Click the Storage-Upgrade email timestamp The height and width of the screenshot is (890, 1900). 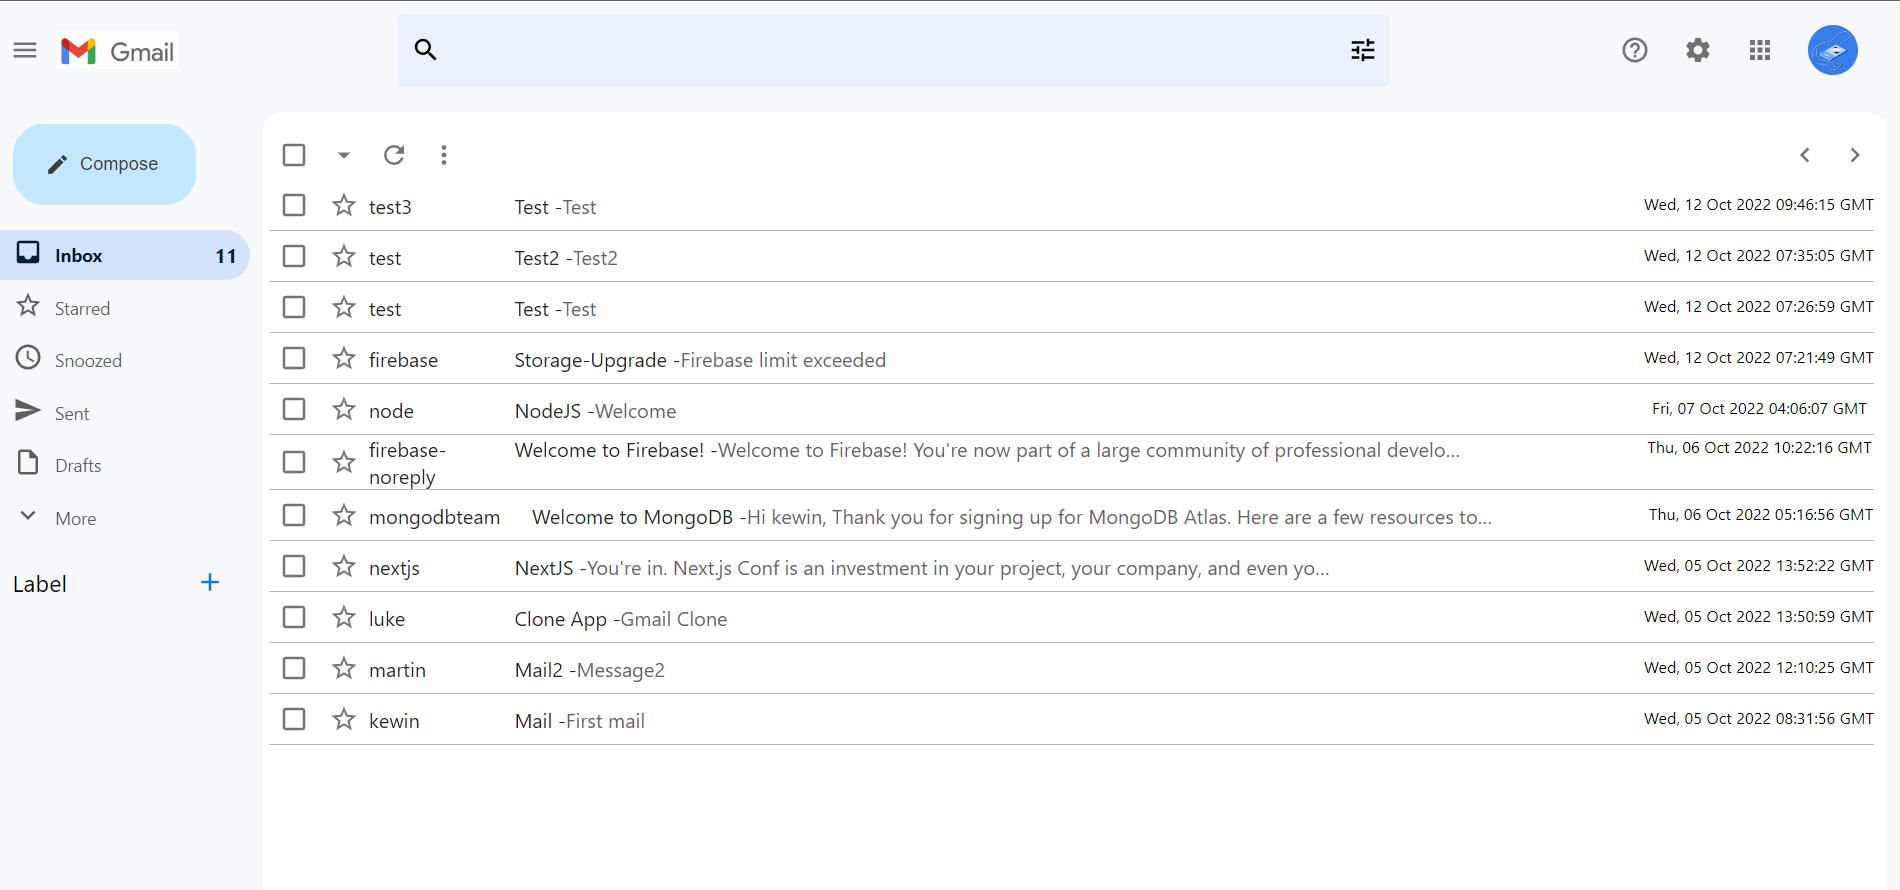[1759, 358]
